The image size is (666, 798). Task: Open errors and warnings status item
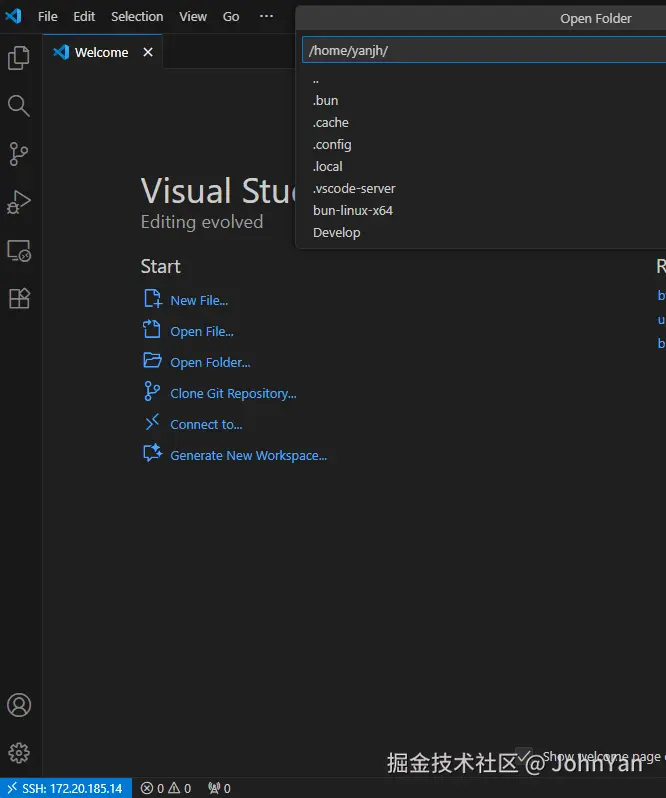coord(166,788)
